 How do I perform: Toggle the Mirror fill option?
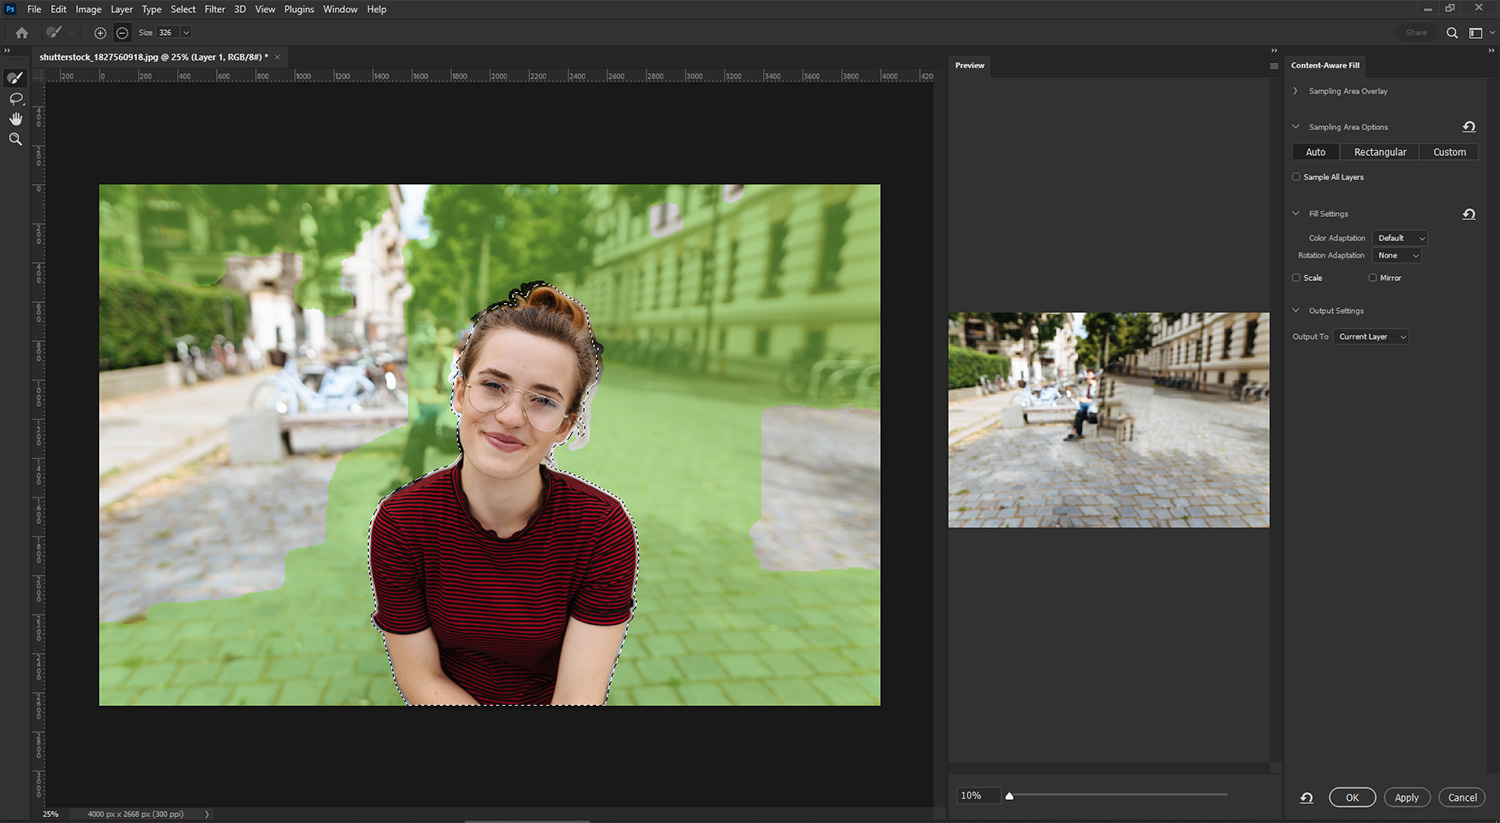coord(1372,277)
